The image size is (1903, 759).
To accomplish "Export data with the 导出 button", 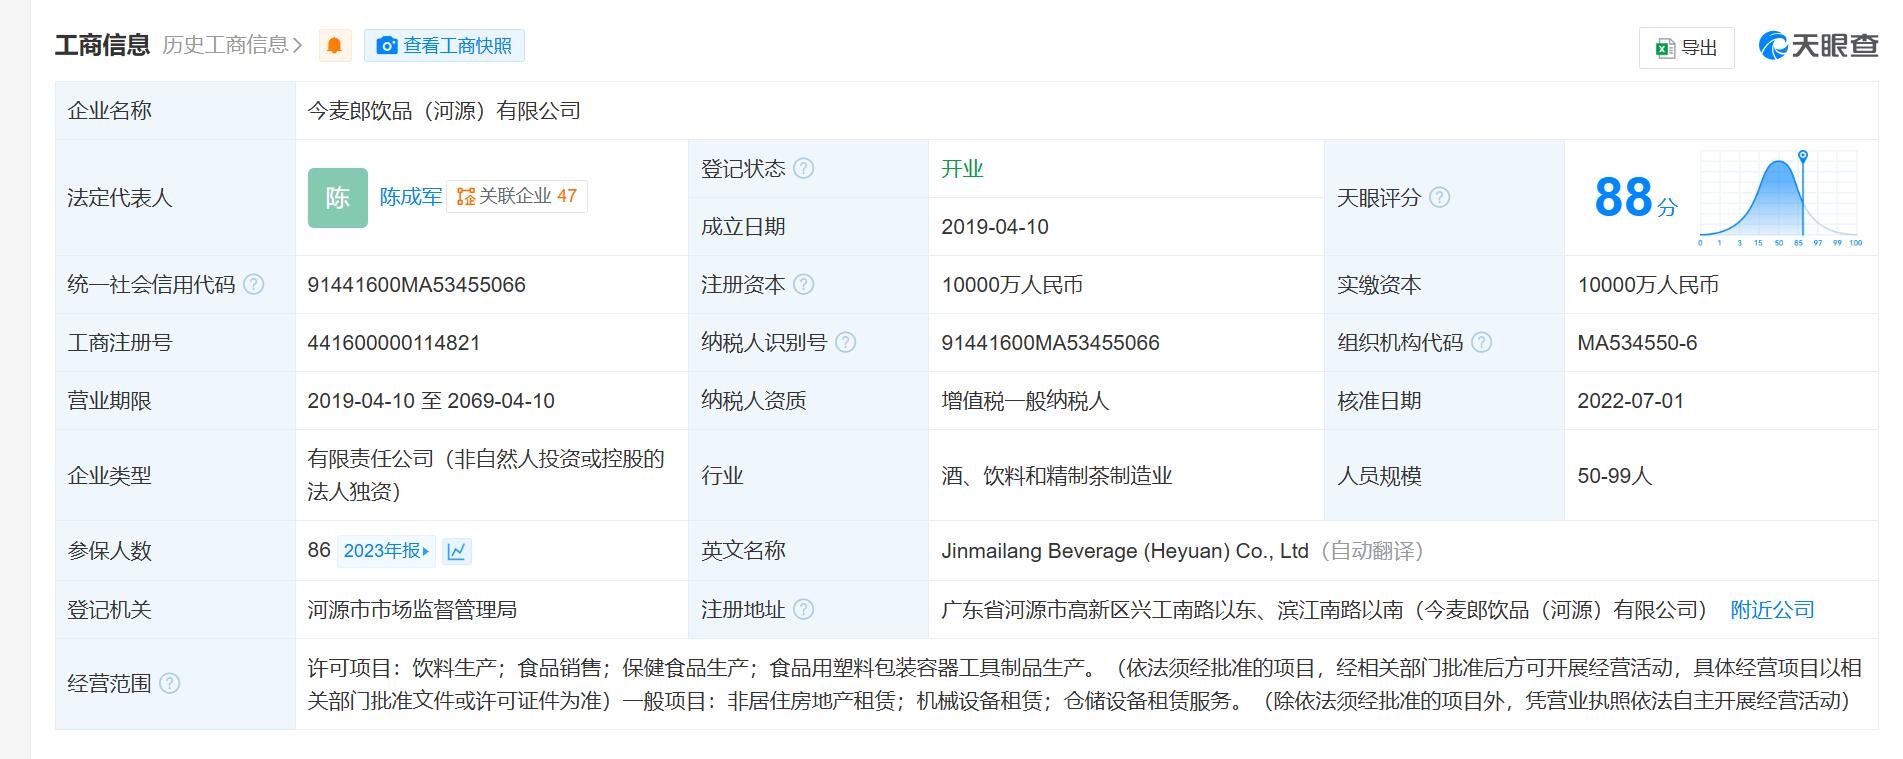I will coord(1686,48).
